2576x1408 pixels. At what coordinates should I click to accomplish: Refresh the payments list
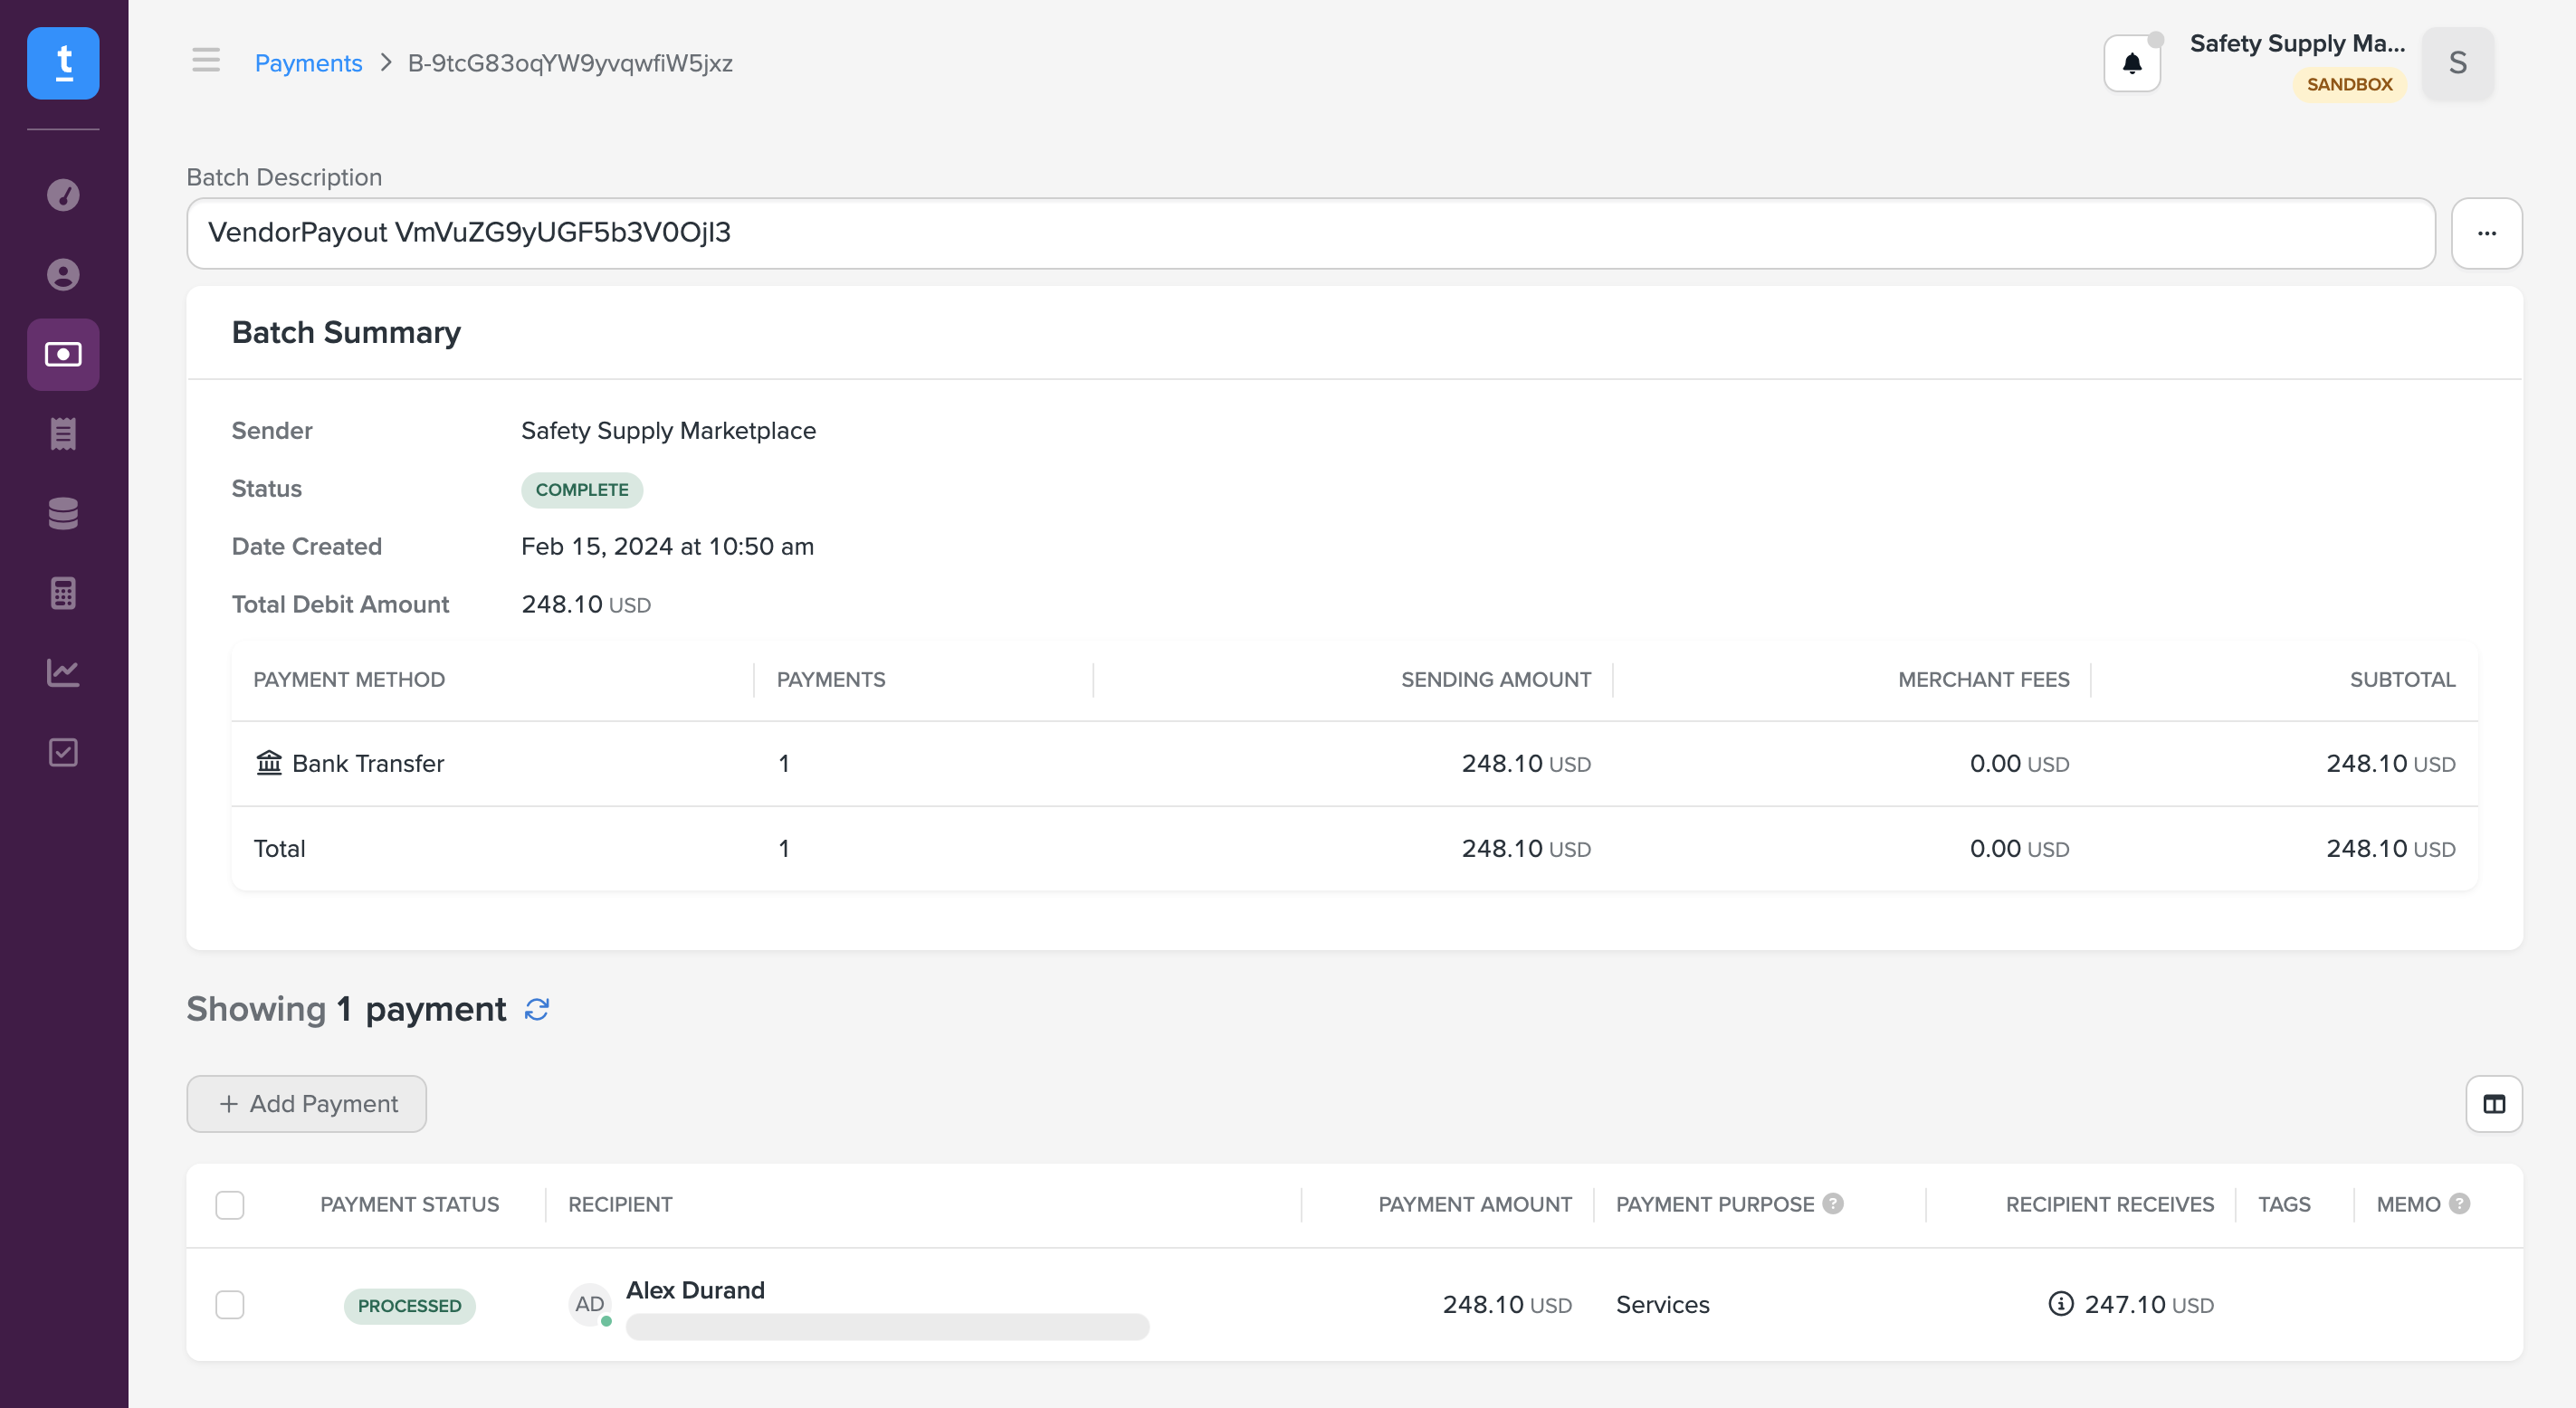tap(537, 1009)
